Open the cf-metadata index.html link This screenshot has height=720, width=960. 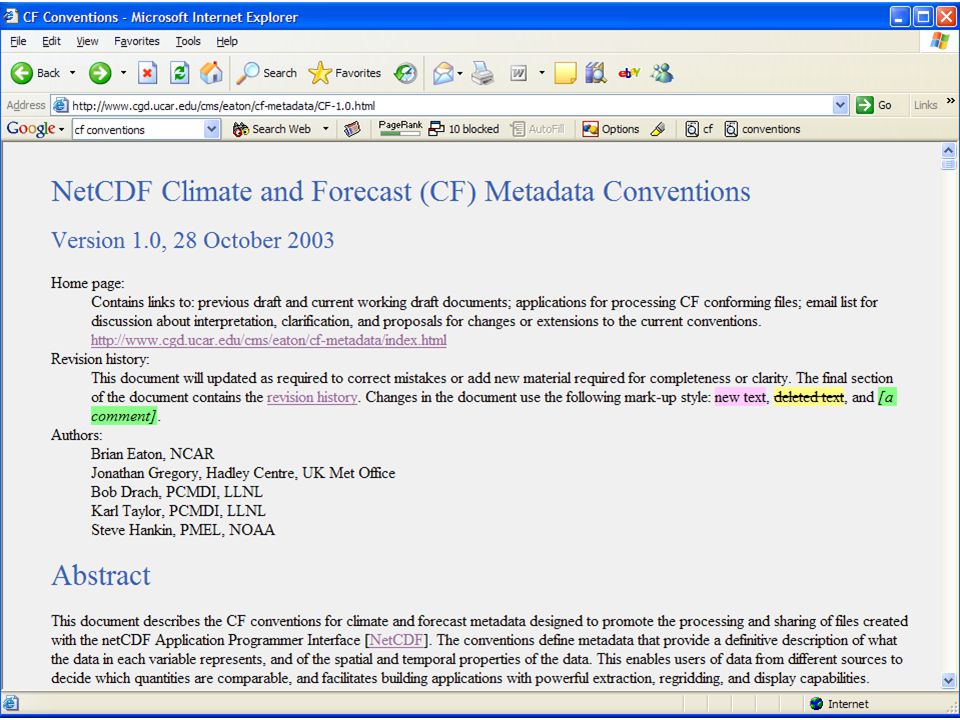(269, 340)
